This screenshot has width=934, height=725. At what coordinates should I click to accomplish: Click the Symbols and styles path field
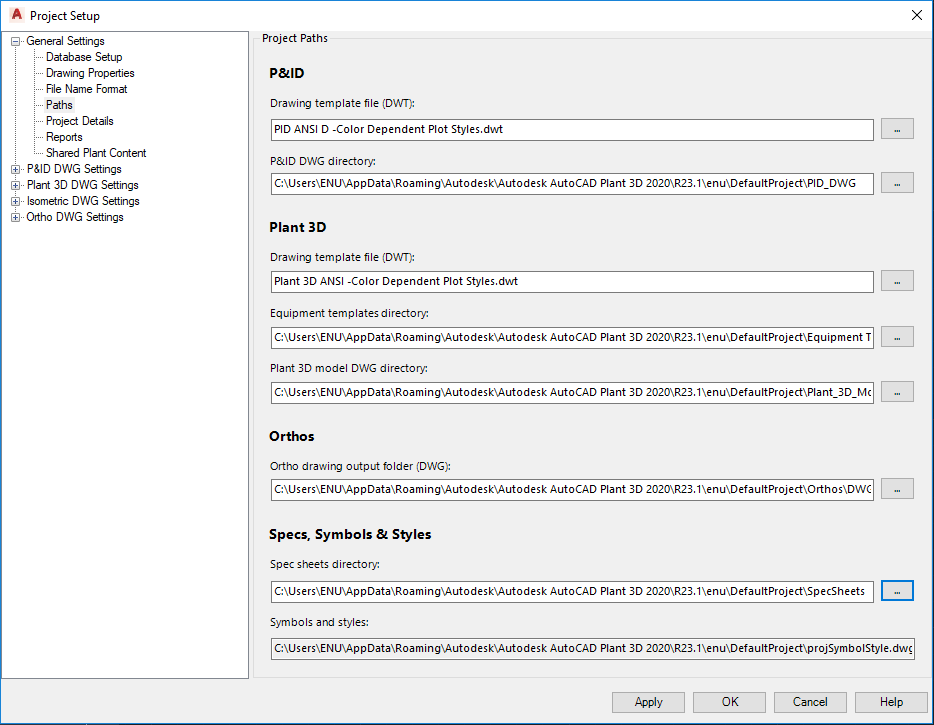(x=593, y=648)
